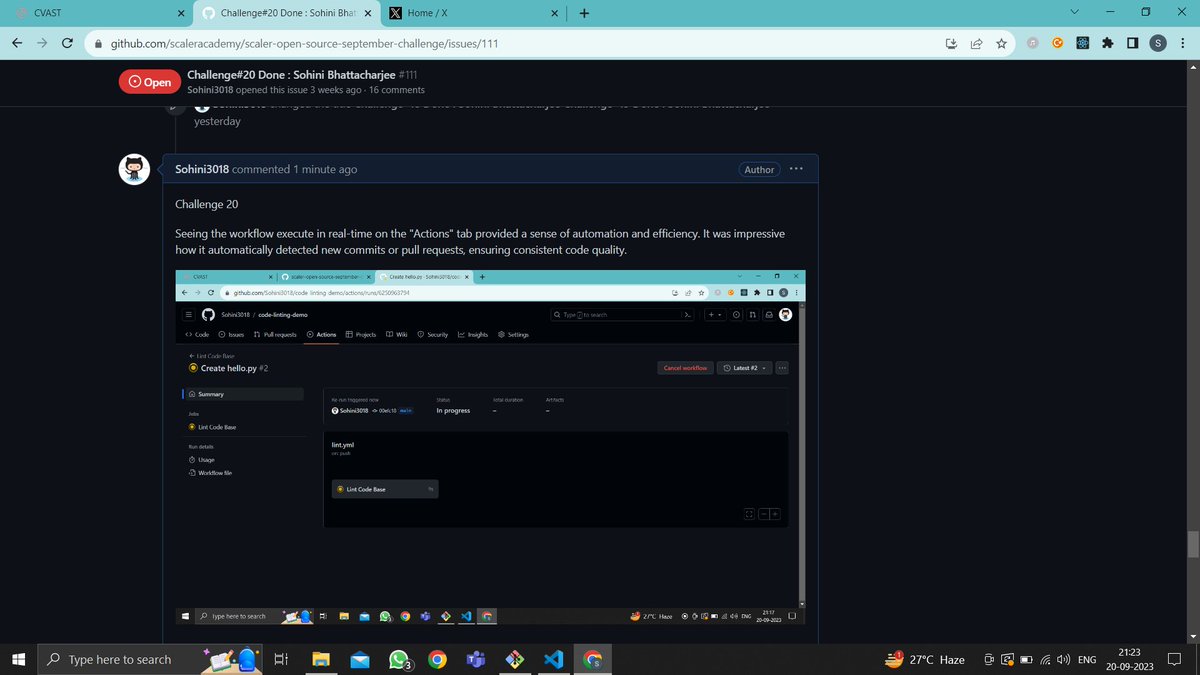Open the Extensions puzzle-piece icon
This screenshot has height=675, width=1200.
coord(1107,44)
